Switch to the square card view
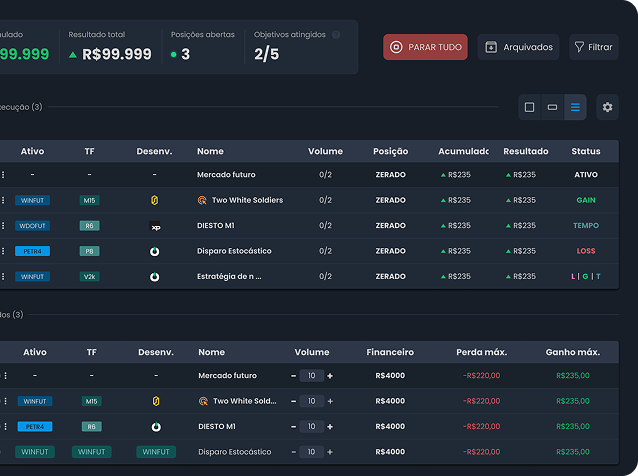This screenshot has width=638, height=476. pyautogui.click(x=530, y=107)
